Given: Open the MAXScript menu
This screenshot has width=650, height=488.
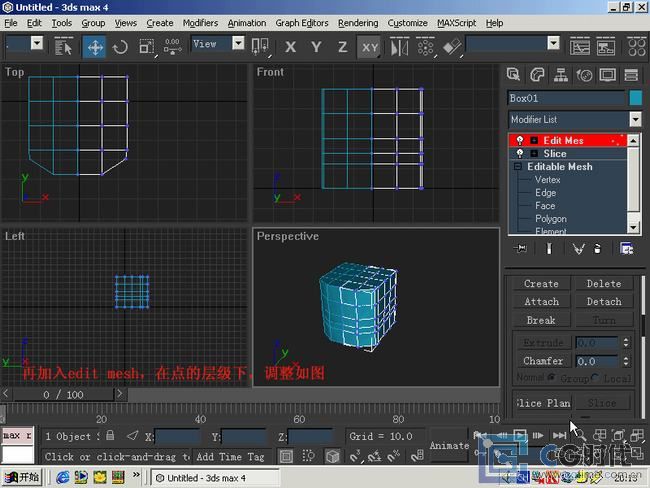Looking at the screenshot, I should (456, 23).
